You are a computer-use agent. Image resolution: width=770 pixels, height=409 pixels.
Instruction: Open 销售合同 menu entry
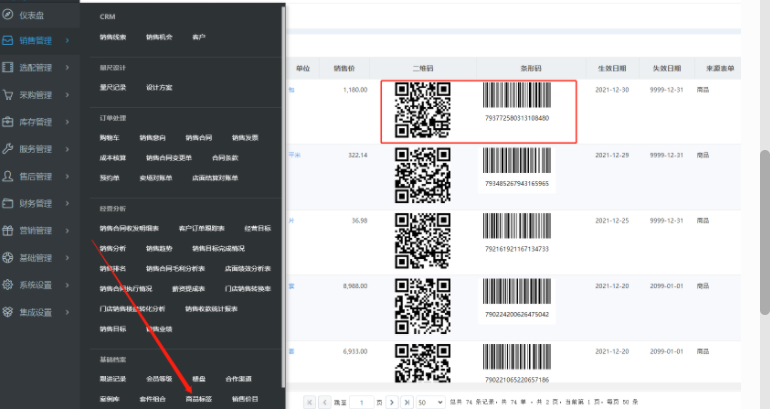click(x=199, y=138)
